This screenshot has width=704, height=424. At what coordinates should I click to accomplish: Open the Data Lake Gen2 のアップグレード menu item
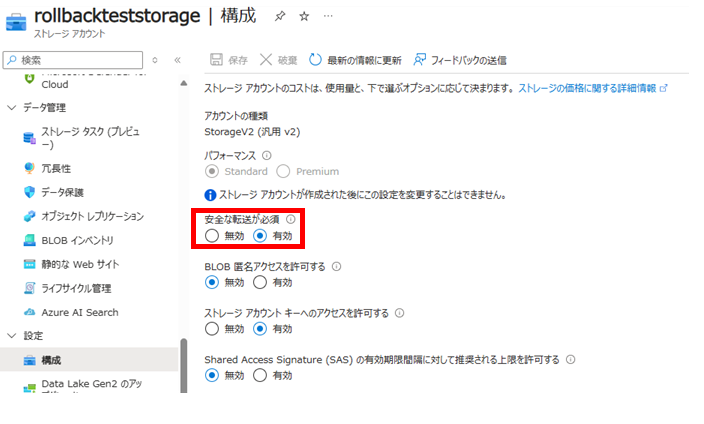pyautogui.click(x=91, y=386)
